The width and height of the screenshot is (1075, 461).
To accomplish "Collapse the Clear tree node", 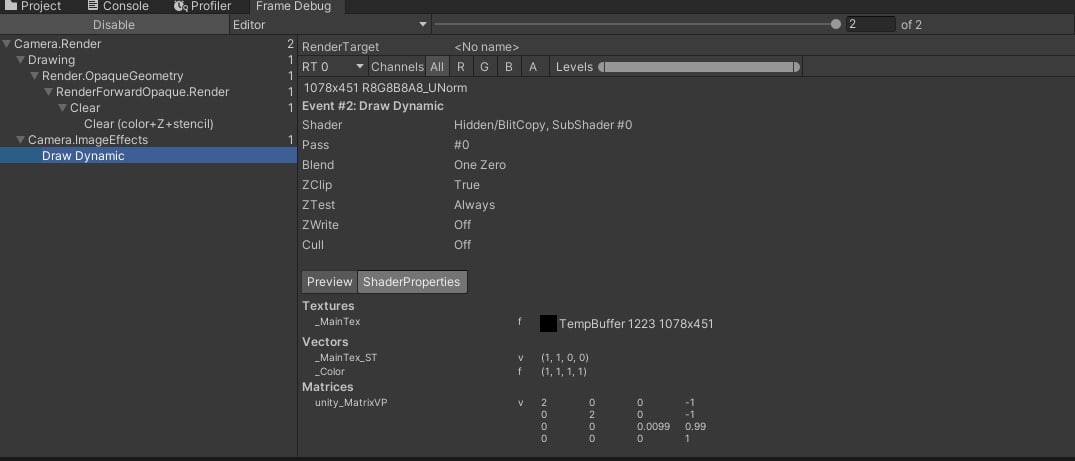I will (62, 108).
